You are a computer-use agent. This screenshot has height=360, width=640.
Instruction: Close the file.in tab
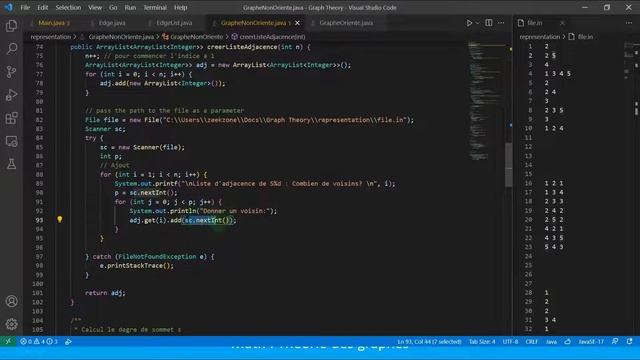coord(562,23)
